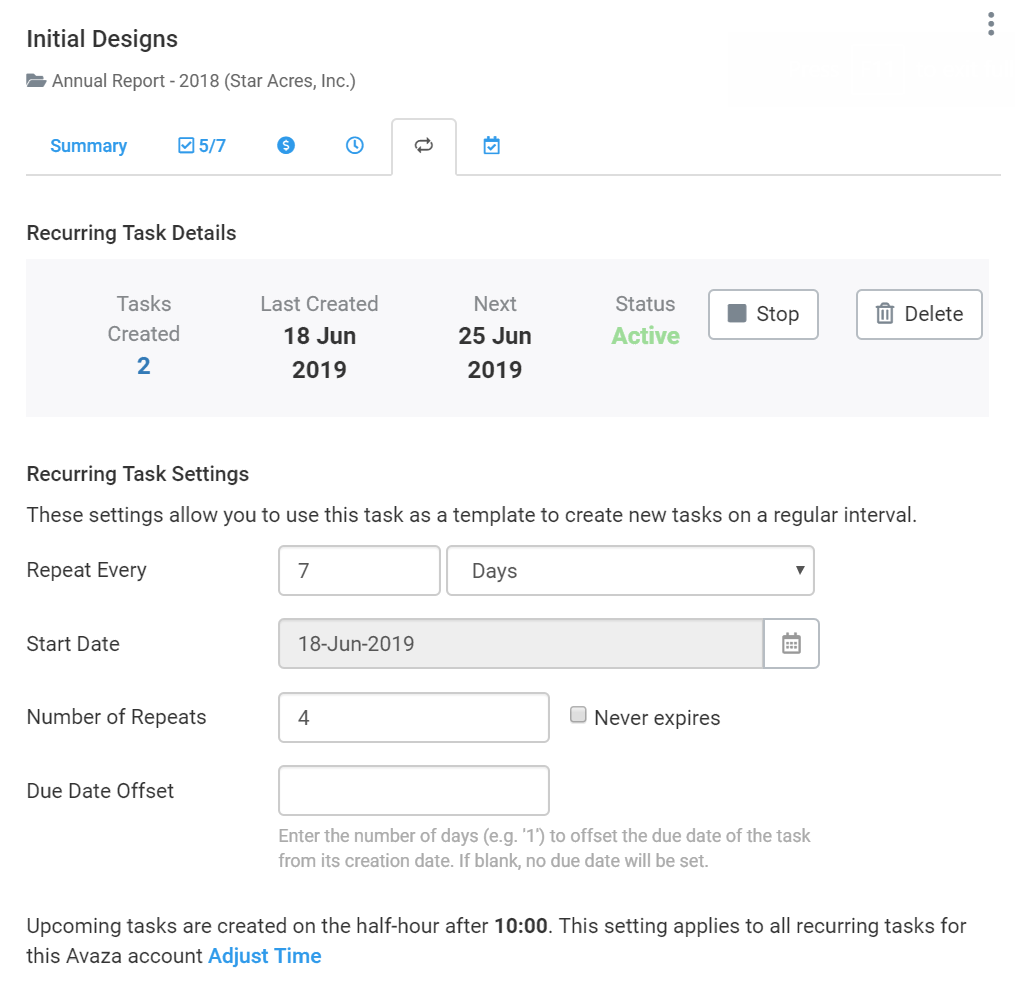
Task: Click the Recurring Task Details heading
Action: [x=131, y=233]
